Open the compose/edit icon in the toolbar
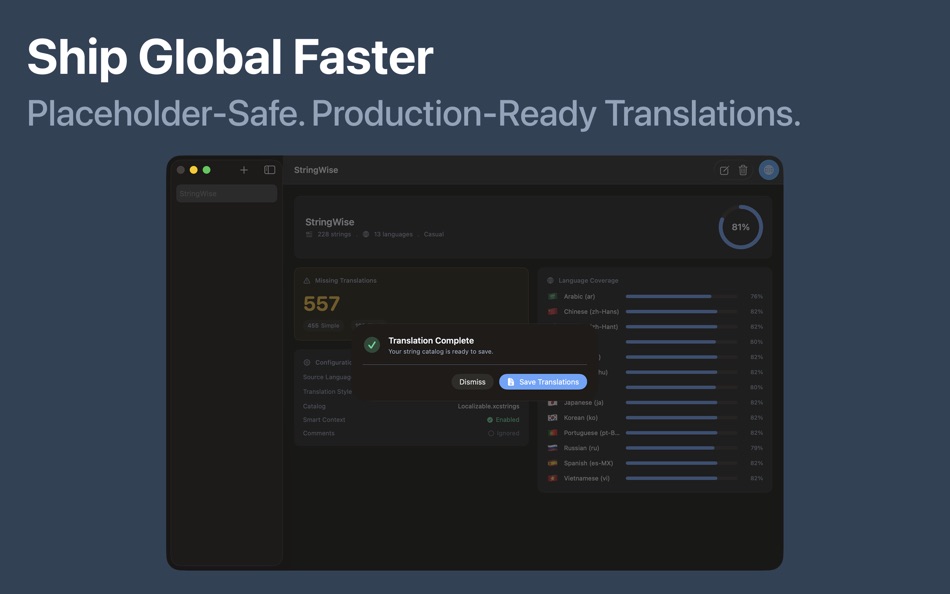950x594 pixels. [724, 170]
